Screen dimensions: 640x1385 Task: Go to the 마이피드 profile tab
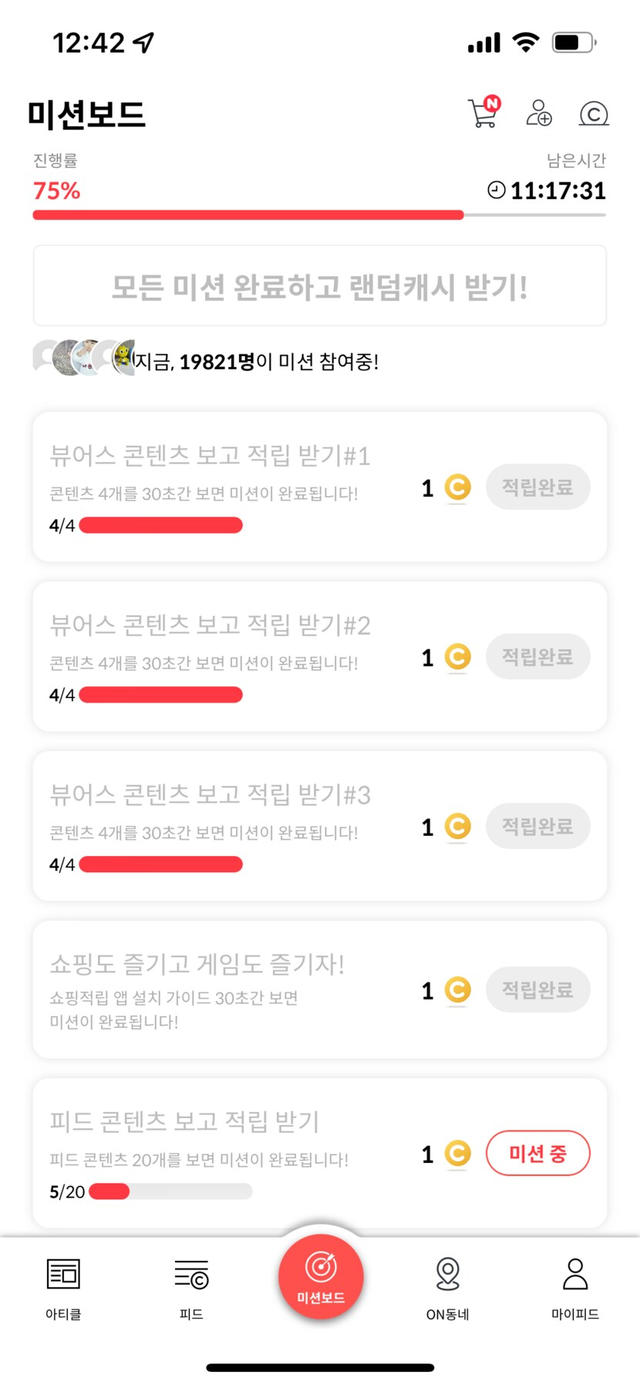click(575, 1287)
